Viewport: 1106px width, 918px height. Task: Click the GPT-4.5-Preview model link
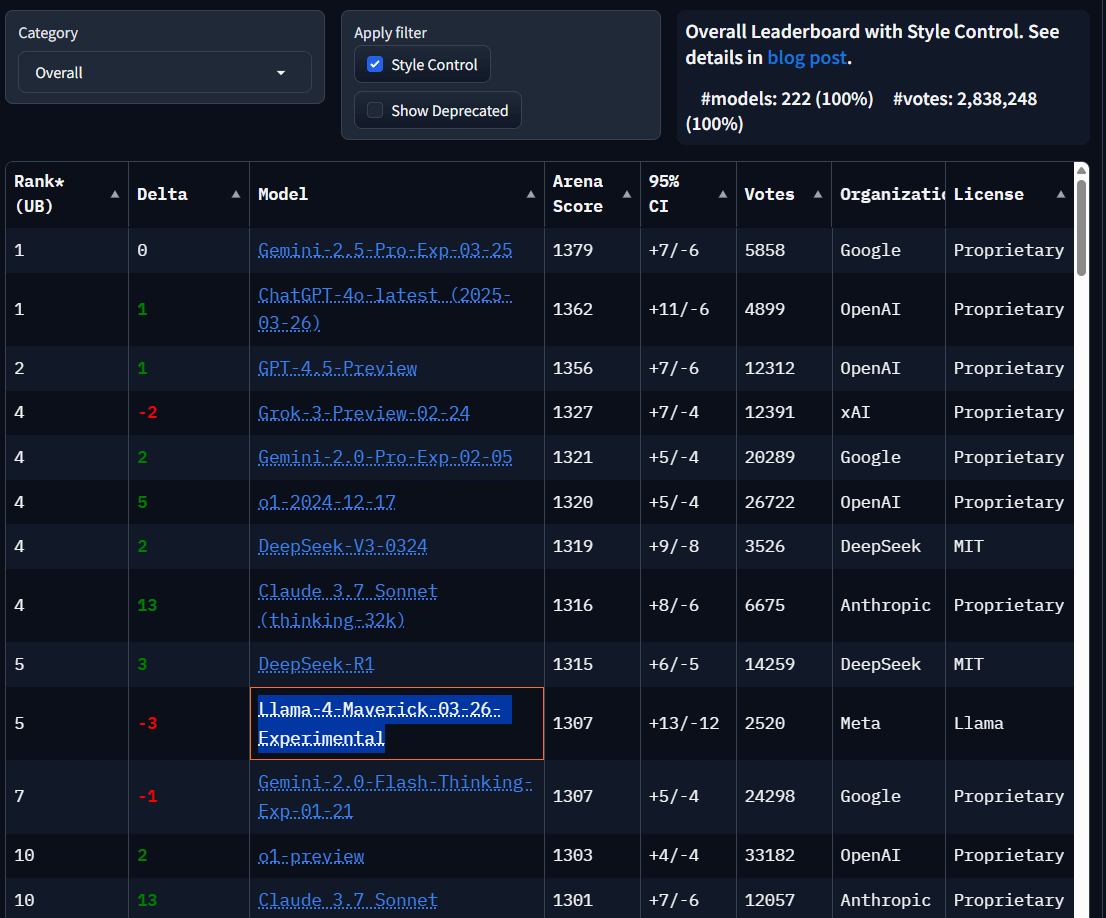click(x=337, y=368)
